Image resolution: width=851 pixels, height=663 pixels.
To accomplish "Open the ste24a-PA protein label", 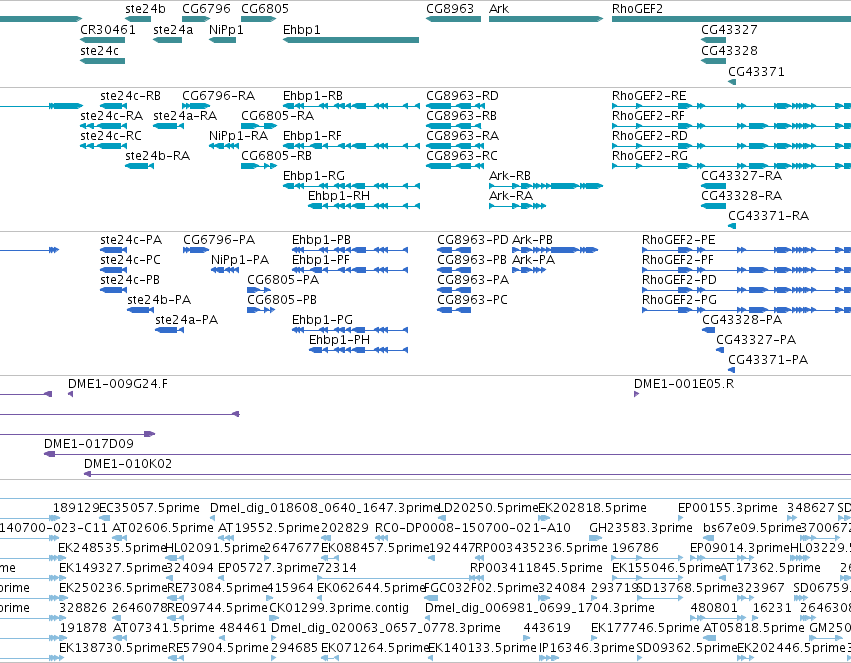I will point(186,320).
